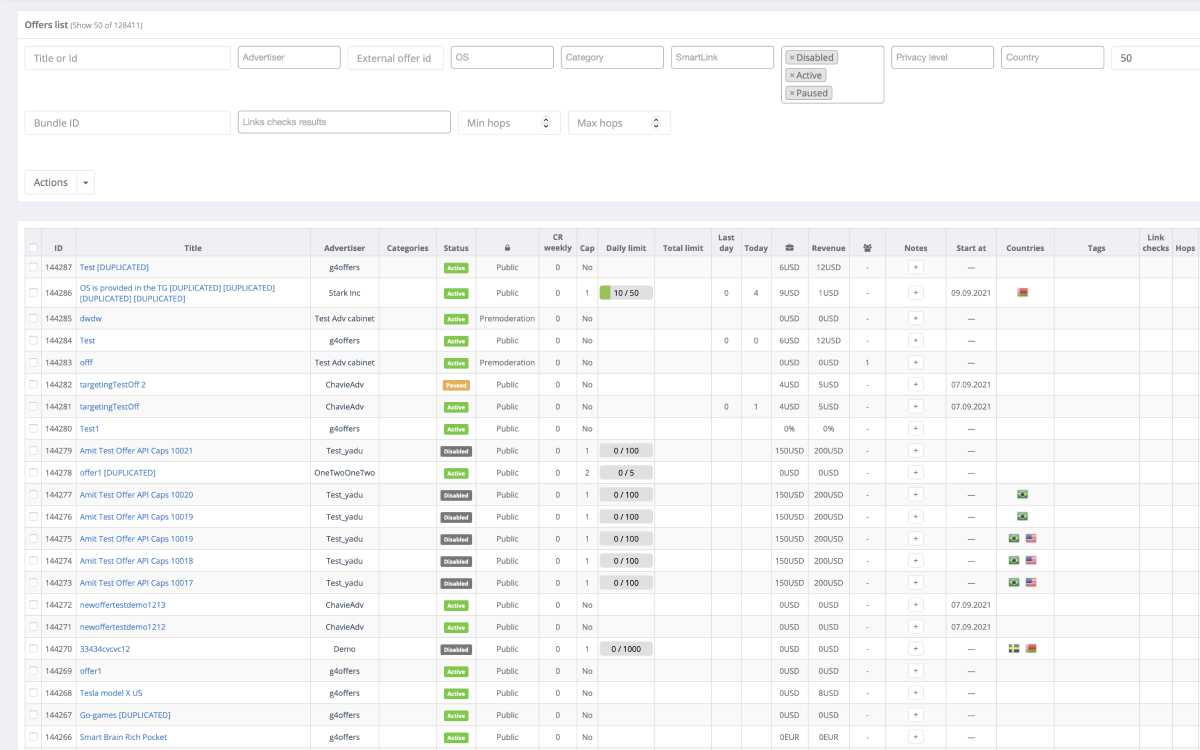The height and width of the screenshot is (750, 1200).
Task: Tick the checkbox for targetingTestOff 2
Action: 33,384
